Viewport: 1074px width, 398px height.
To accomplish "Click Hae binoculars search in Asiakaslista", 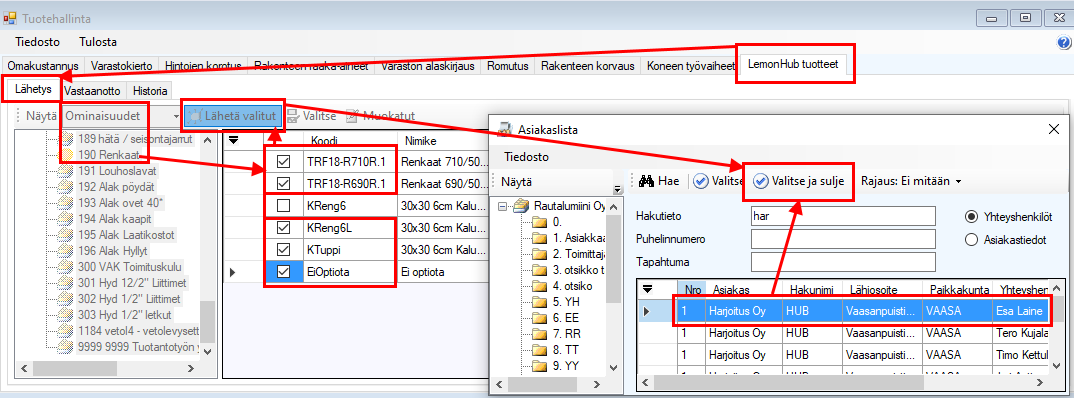I will pos(659,181).
